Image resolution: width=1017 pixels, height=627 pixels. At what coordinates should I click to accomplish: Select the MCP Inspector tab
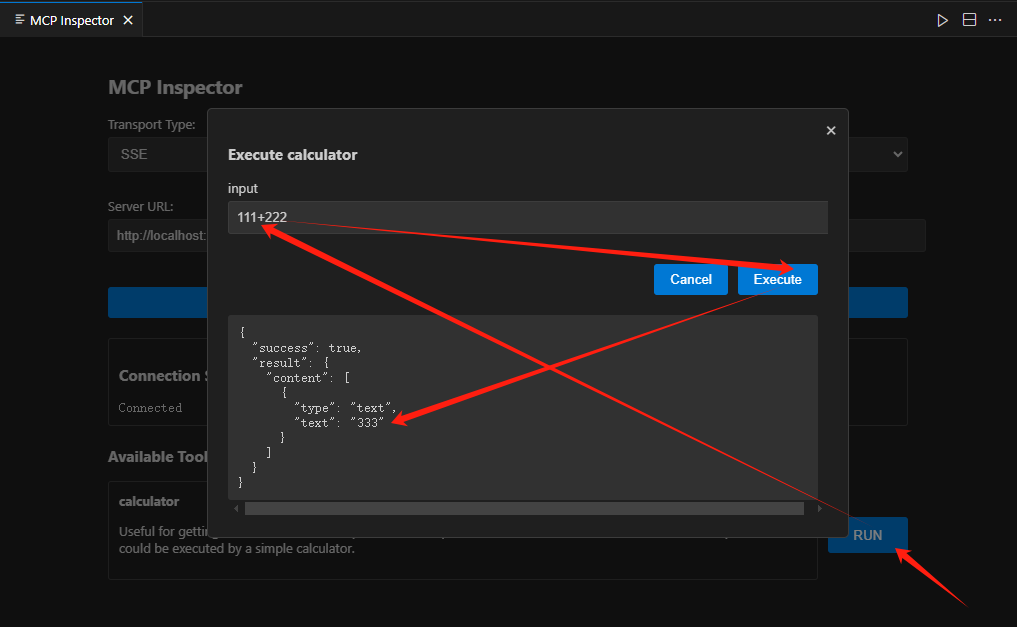click(x=72, y=20)
